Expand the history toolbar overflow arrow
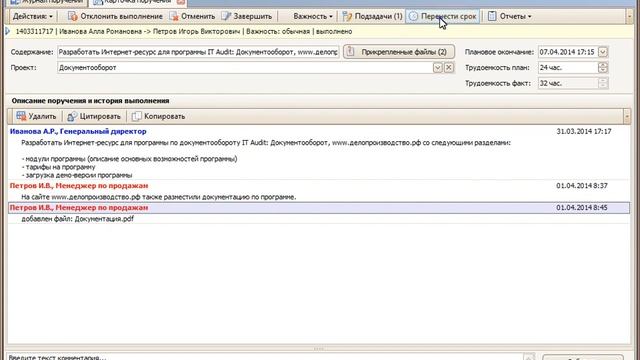This screenshot has width=640, height=360. point(627,117)
